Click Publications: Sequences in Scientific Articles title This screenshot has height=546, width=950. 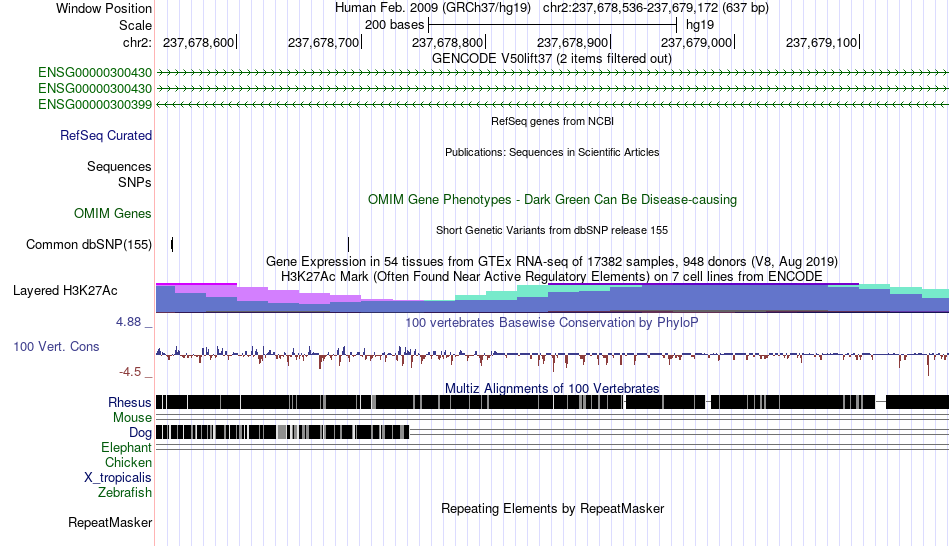point(552,152)
